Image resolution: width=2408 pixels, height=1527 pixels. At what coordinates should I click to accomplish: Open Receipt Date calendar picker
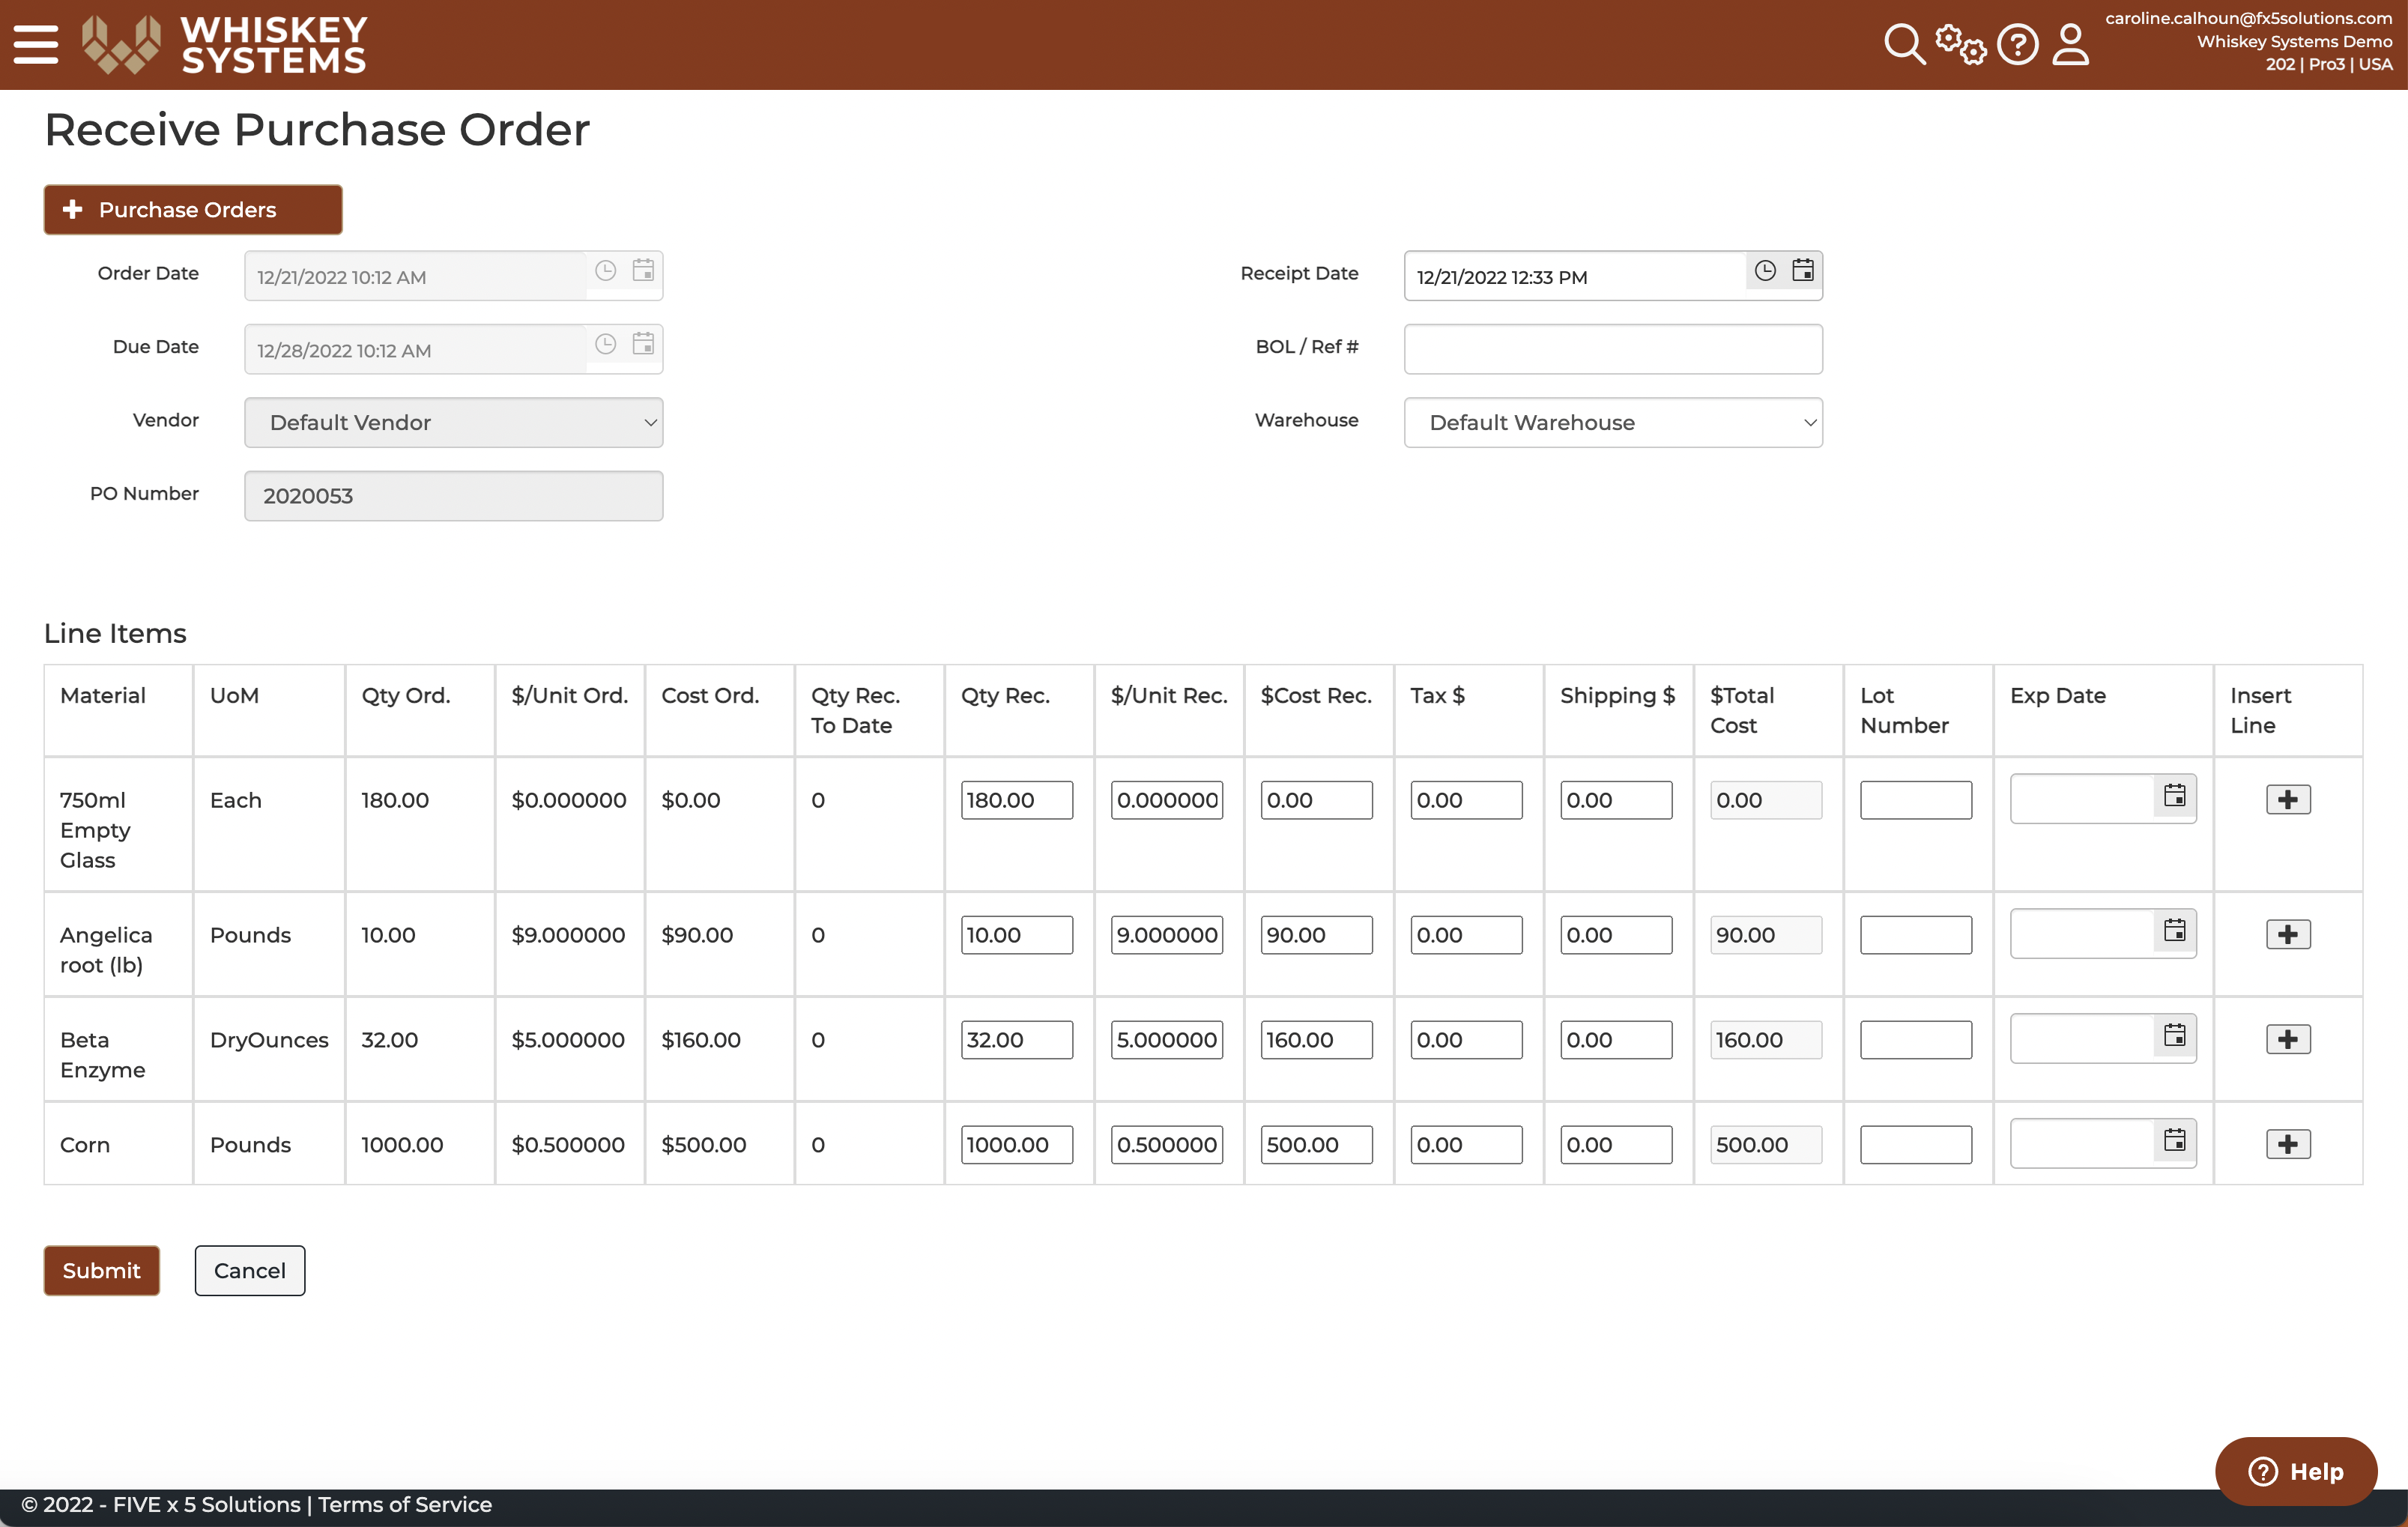point(1803,271)
